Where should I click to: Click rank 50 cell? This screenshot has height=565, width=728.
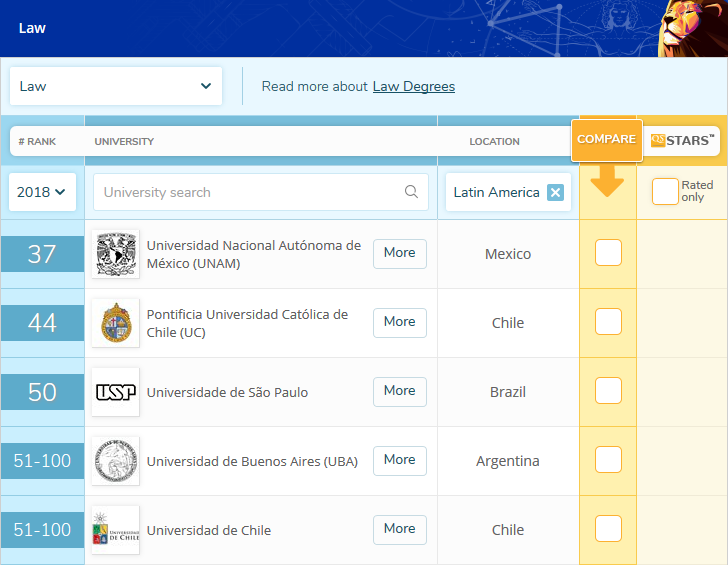pos(42,392)
